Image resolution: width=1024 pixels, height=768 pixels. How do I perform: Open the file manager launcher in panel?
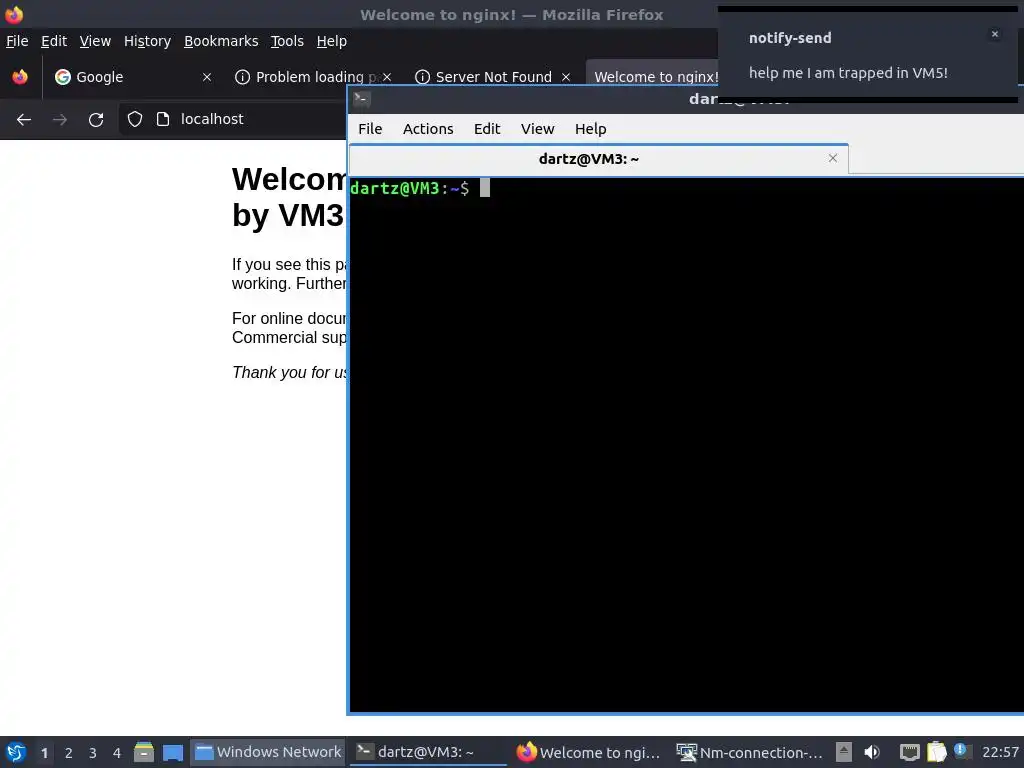144,752
